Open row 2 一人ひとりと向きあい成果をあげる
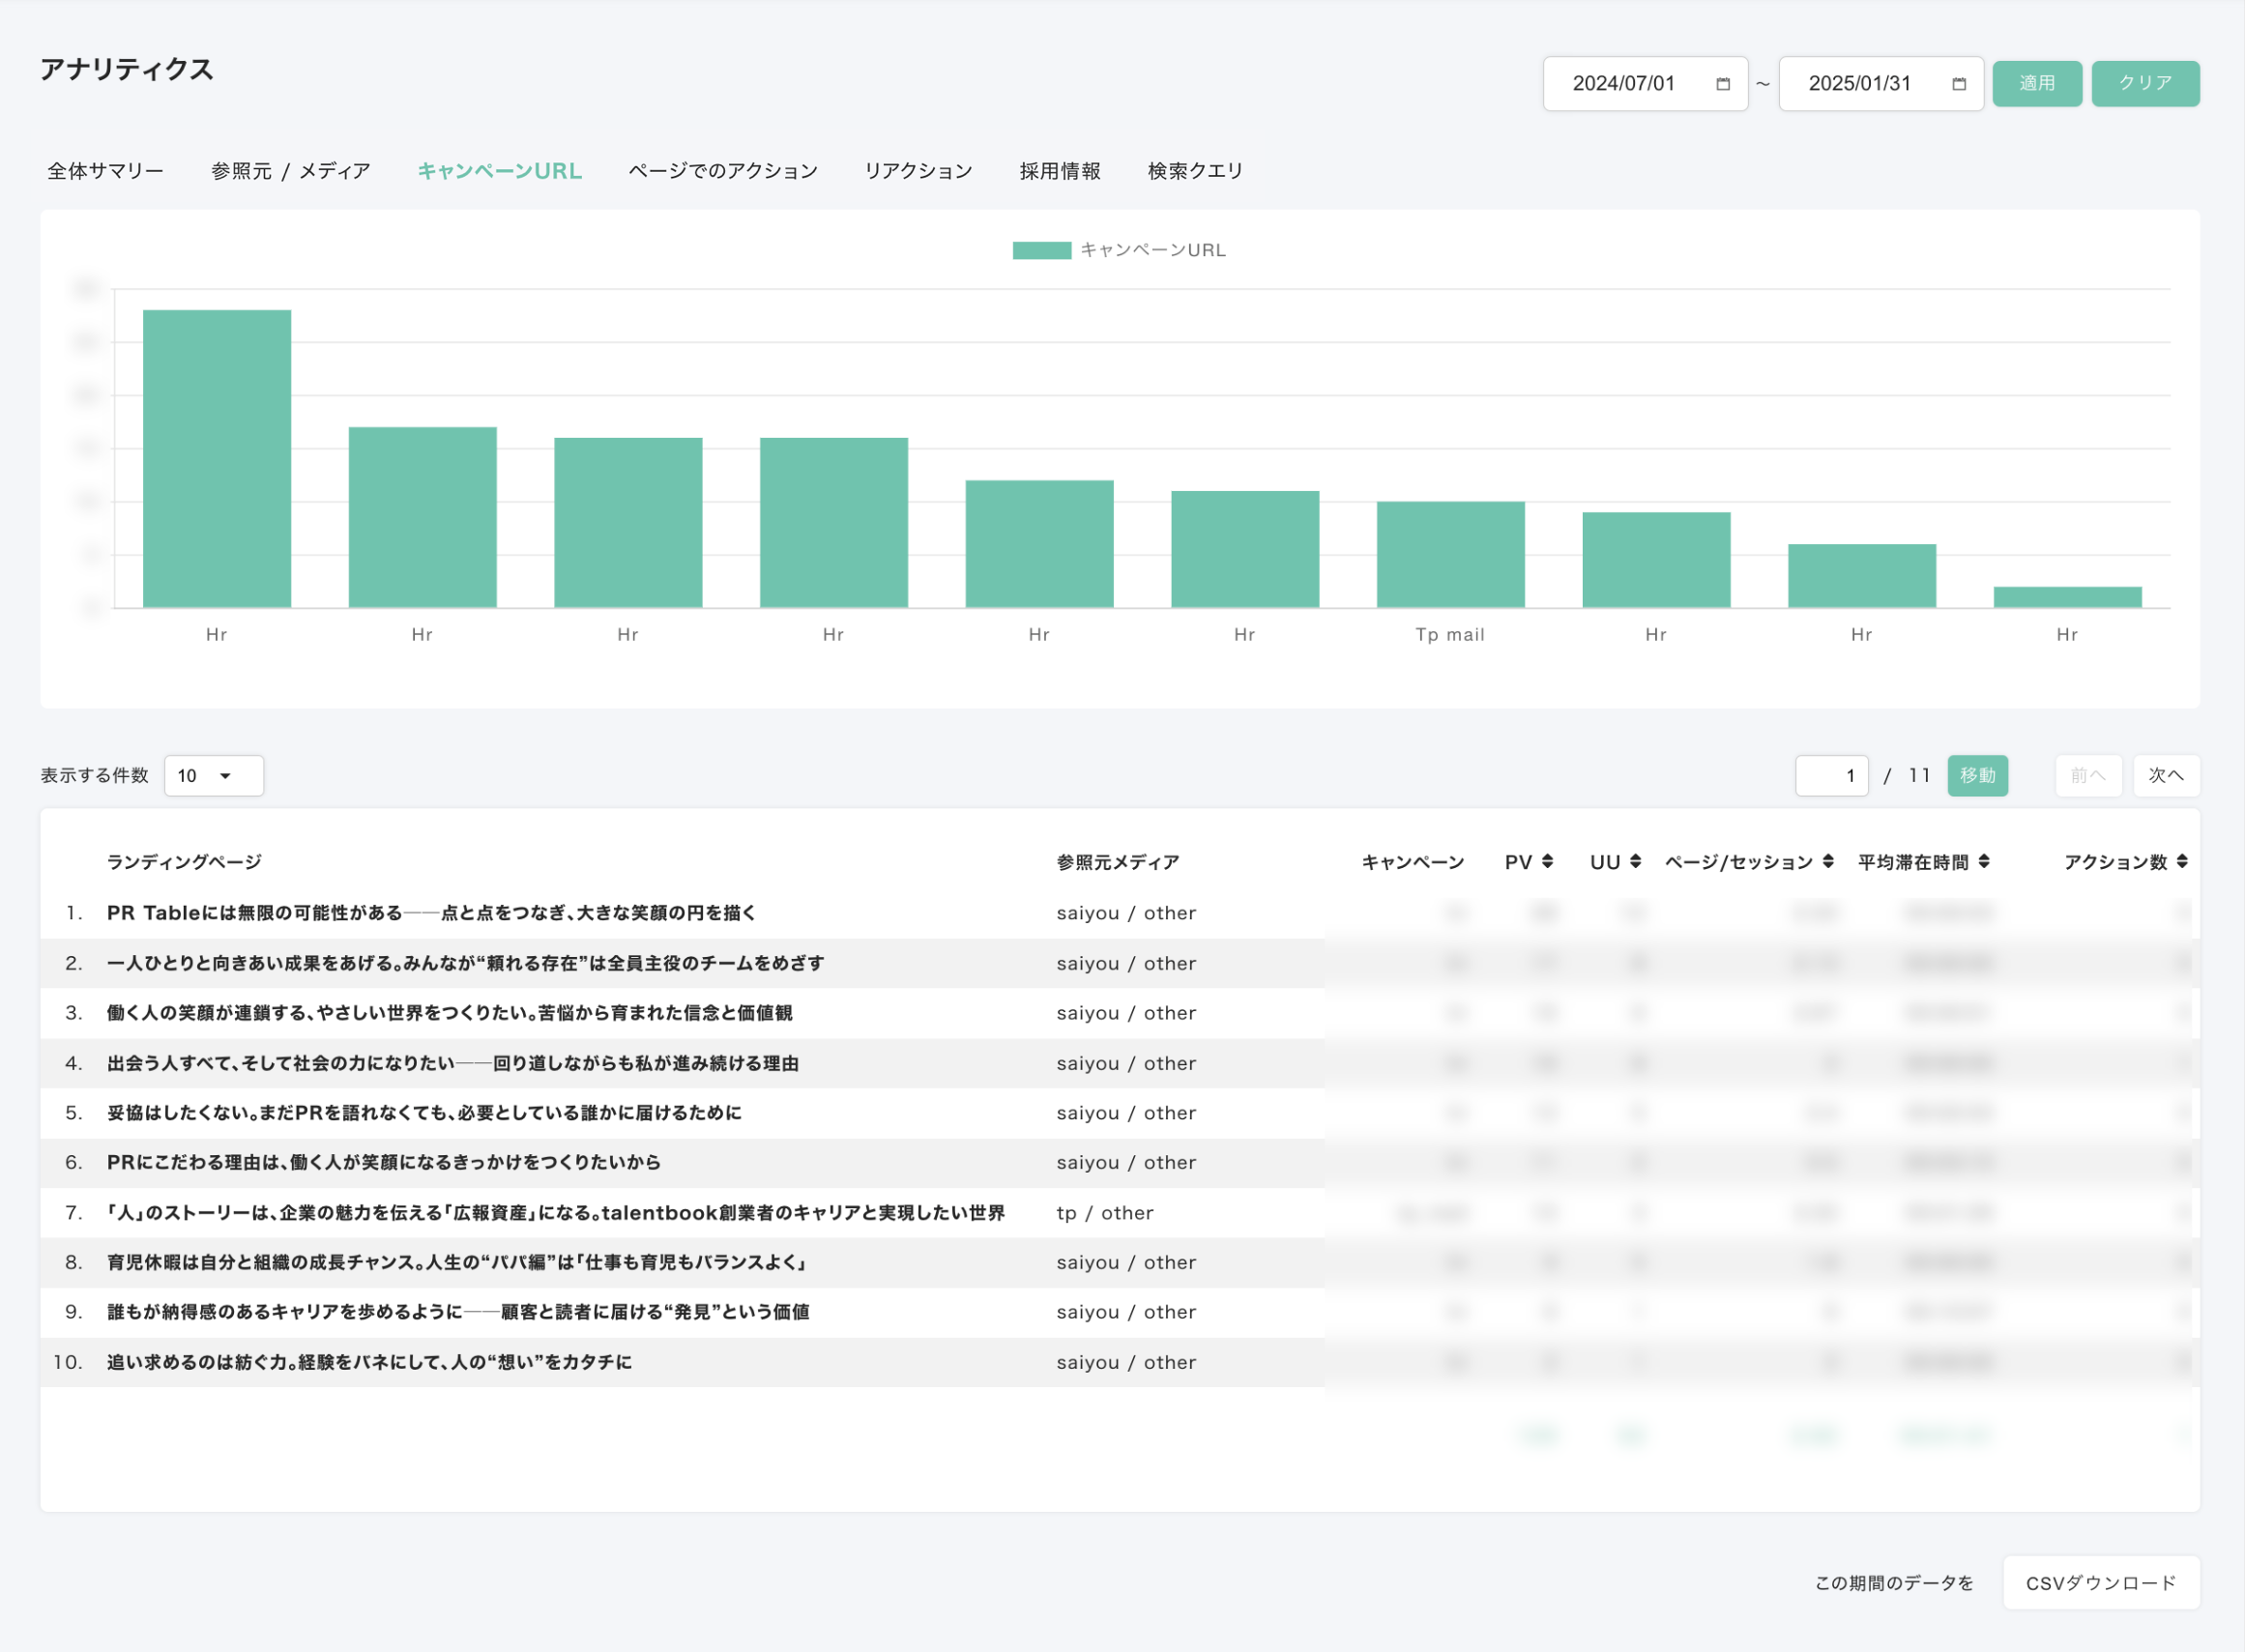 pos(465,963)
